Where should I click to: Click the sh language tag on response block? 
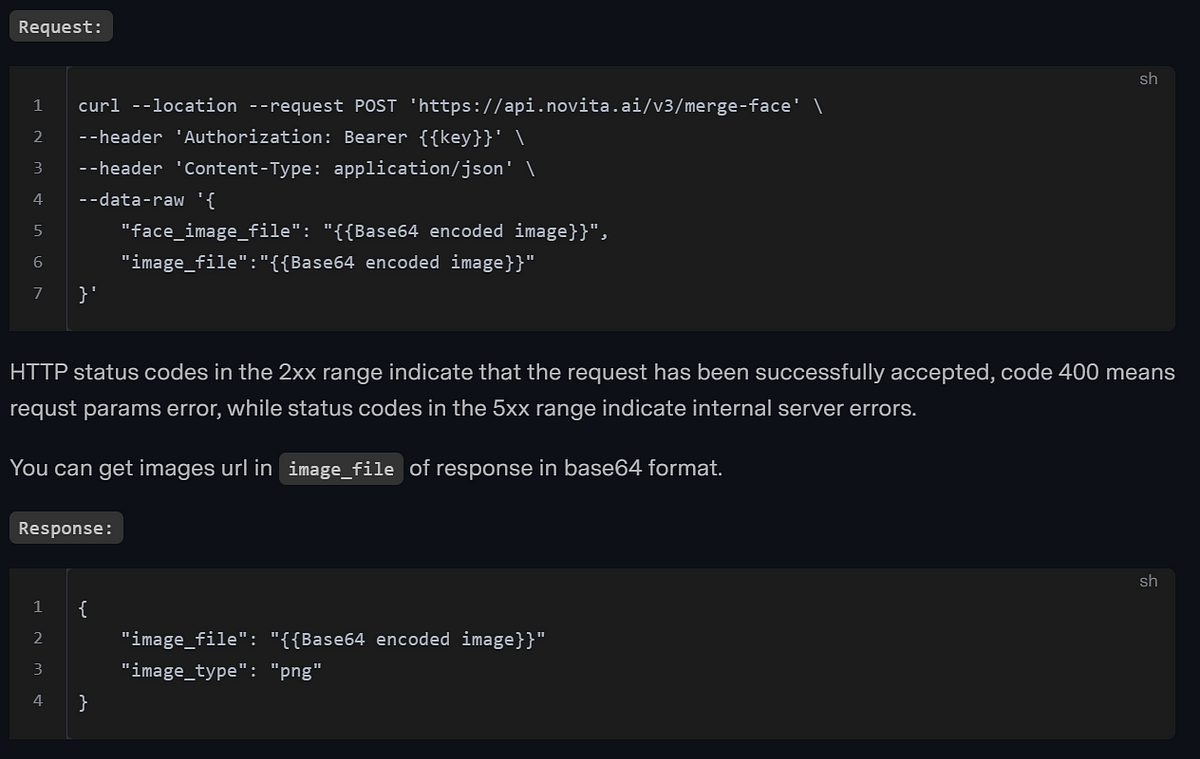(x=1148, y=581)
